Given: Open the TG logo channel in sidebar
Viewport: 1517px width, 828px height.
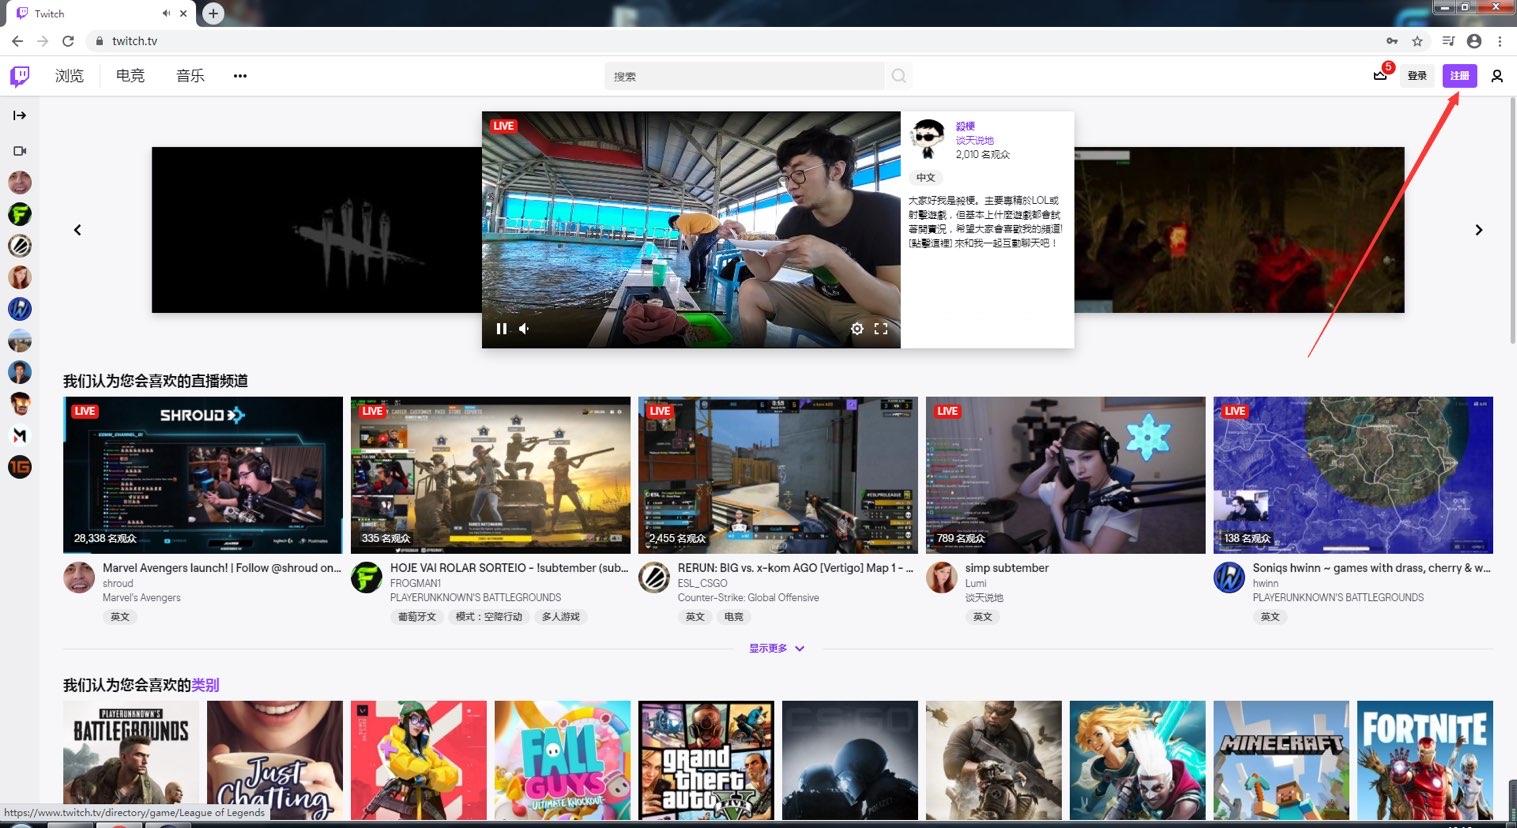Looking at the screenshot, I should pyautogui.click(x=19, y=467).
